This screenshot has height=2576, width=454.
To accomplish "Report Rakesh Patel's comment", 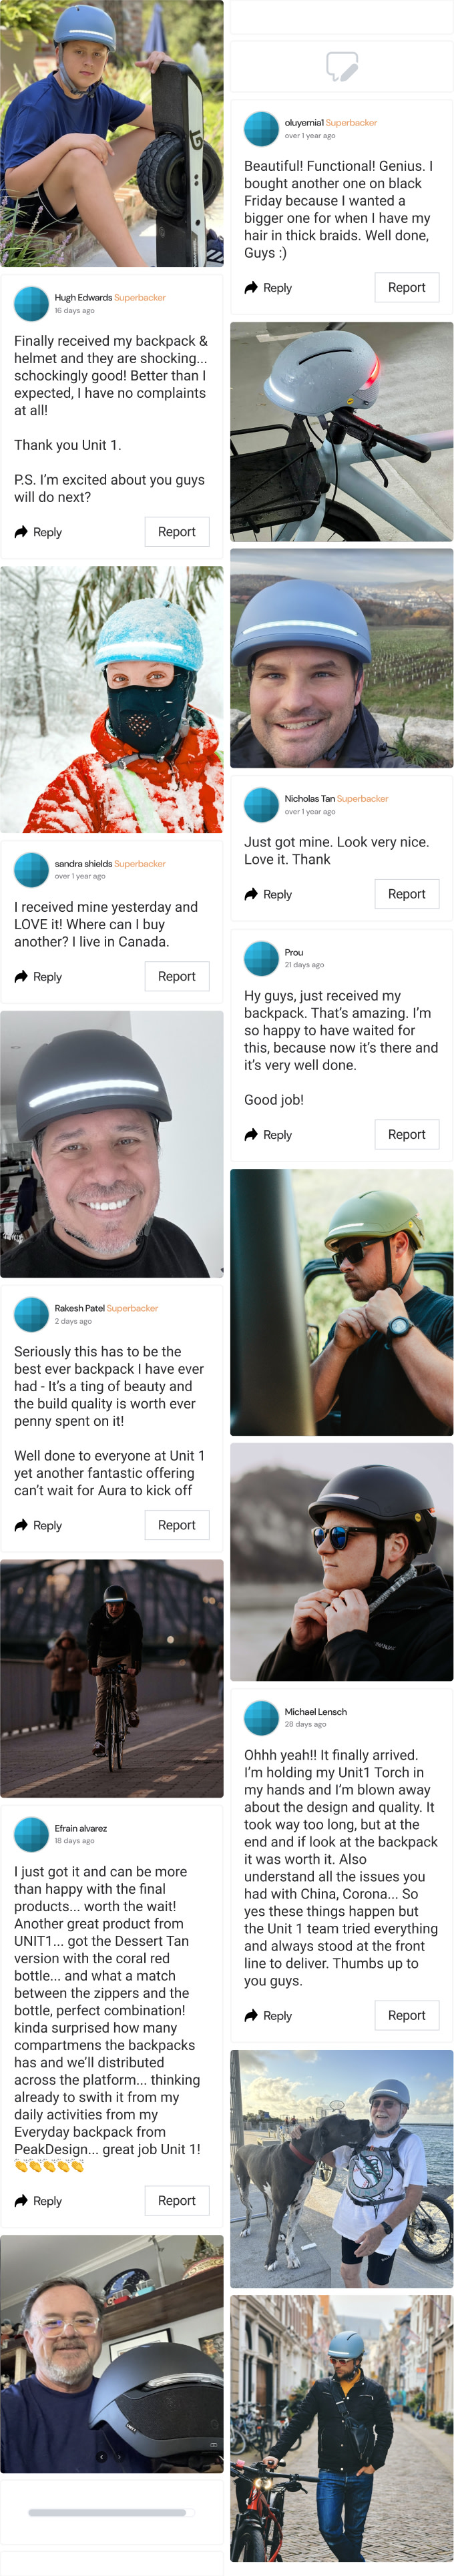I will pos(177,1525).
